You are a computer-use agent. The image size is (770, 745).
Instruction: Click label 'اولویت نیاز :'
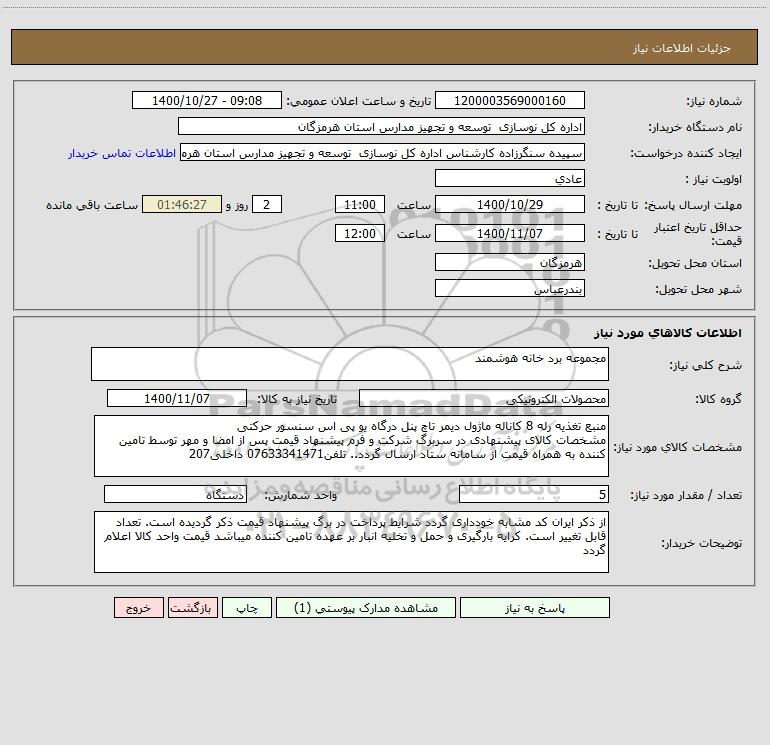coord(714,180)
